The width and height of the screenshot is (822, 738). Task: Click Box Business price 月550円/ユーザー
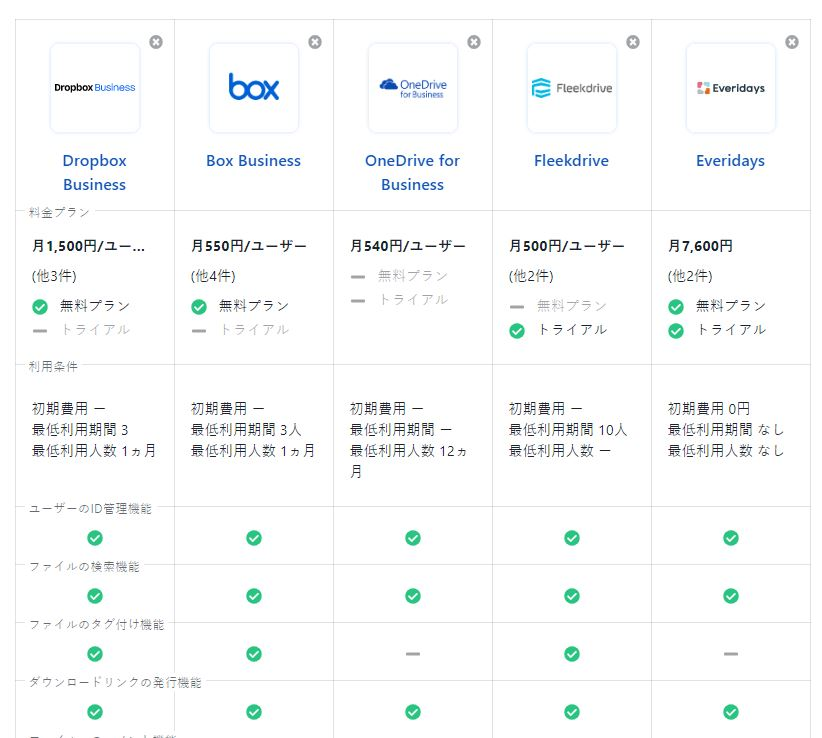(249, 246)
